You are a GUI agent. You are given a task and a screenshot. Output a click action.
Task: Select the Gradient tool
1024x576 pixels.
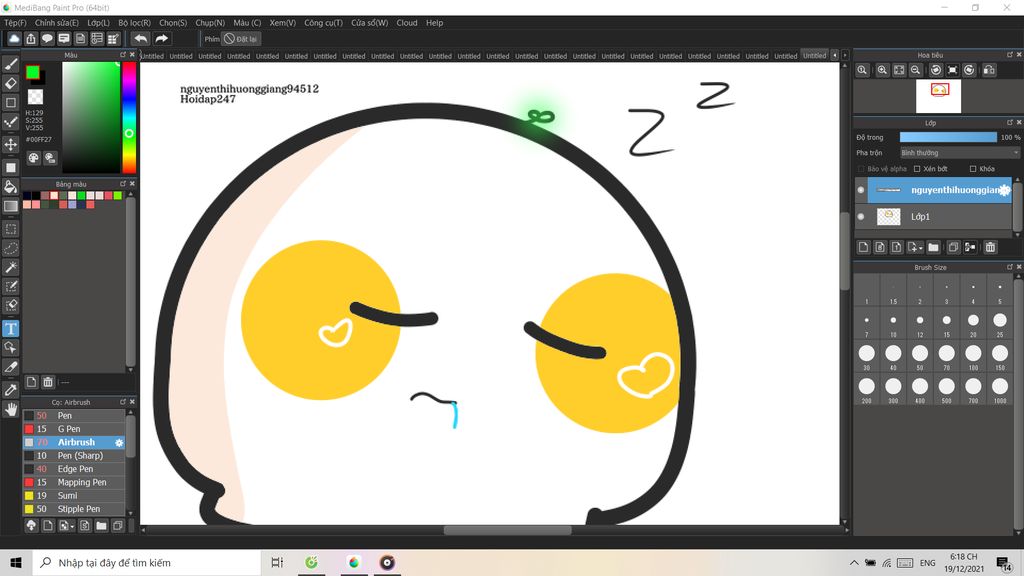coord(10,206)
